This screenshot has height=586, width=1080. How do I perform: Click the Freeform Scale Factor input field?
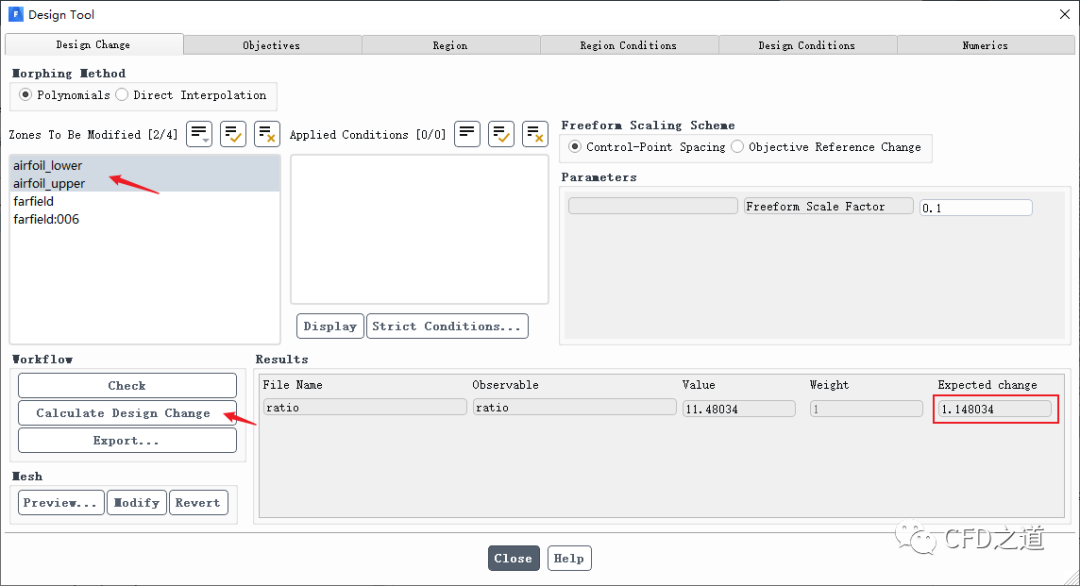point(975,207)
